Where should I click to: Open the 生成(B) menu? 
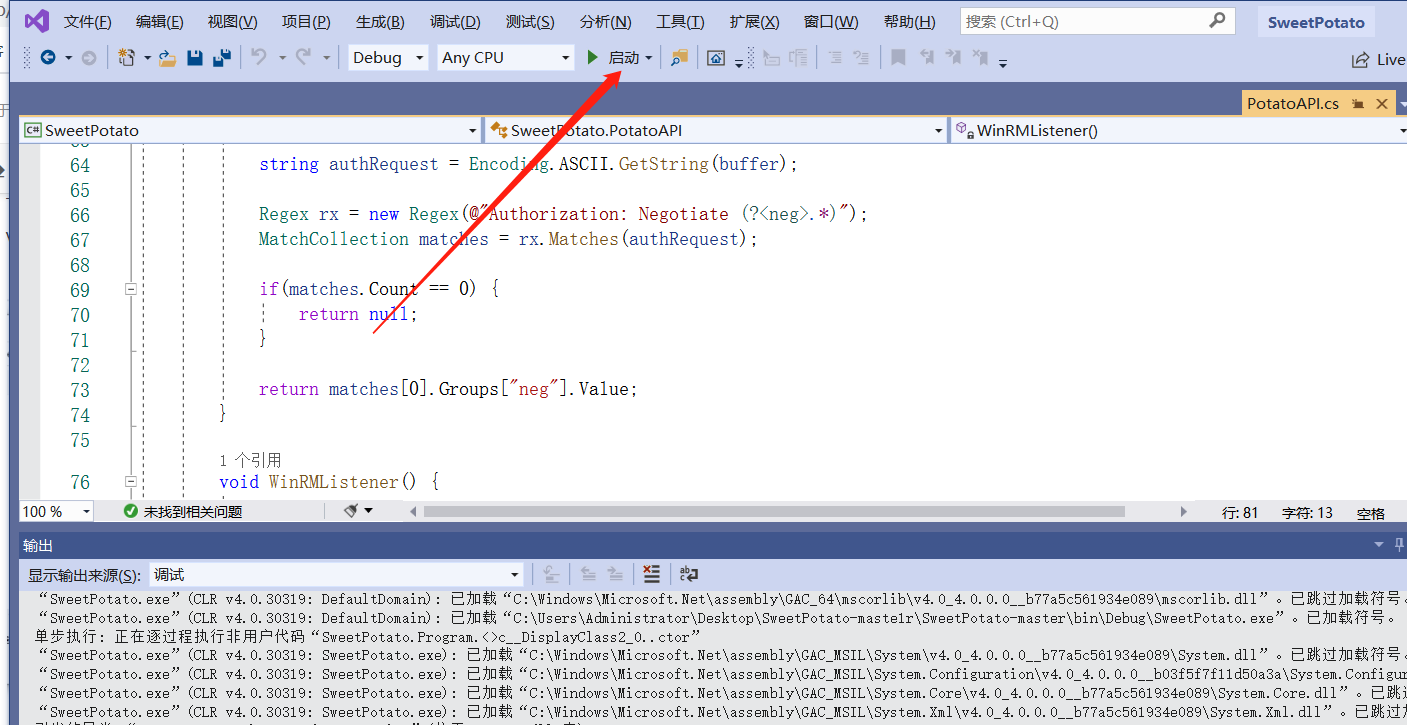point(380,22)
